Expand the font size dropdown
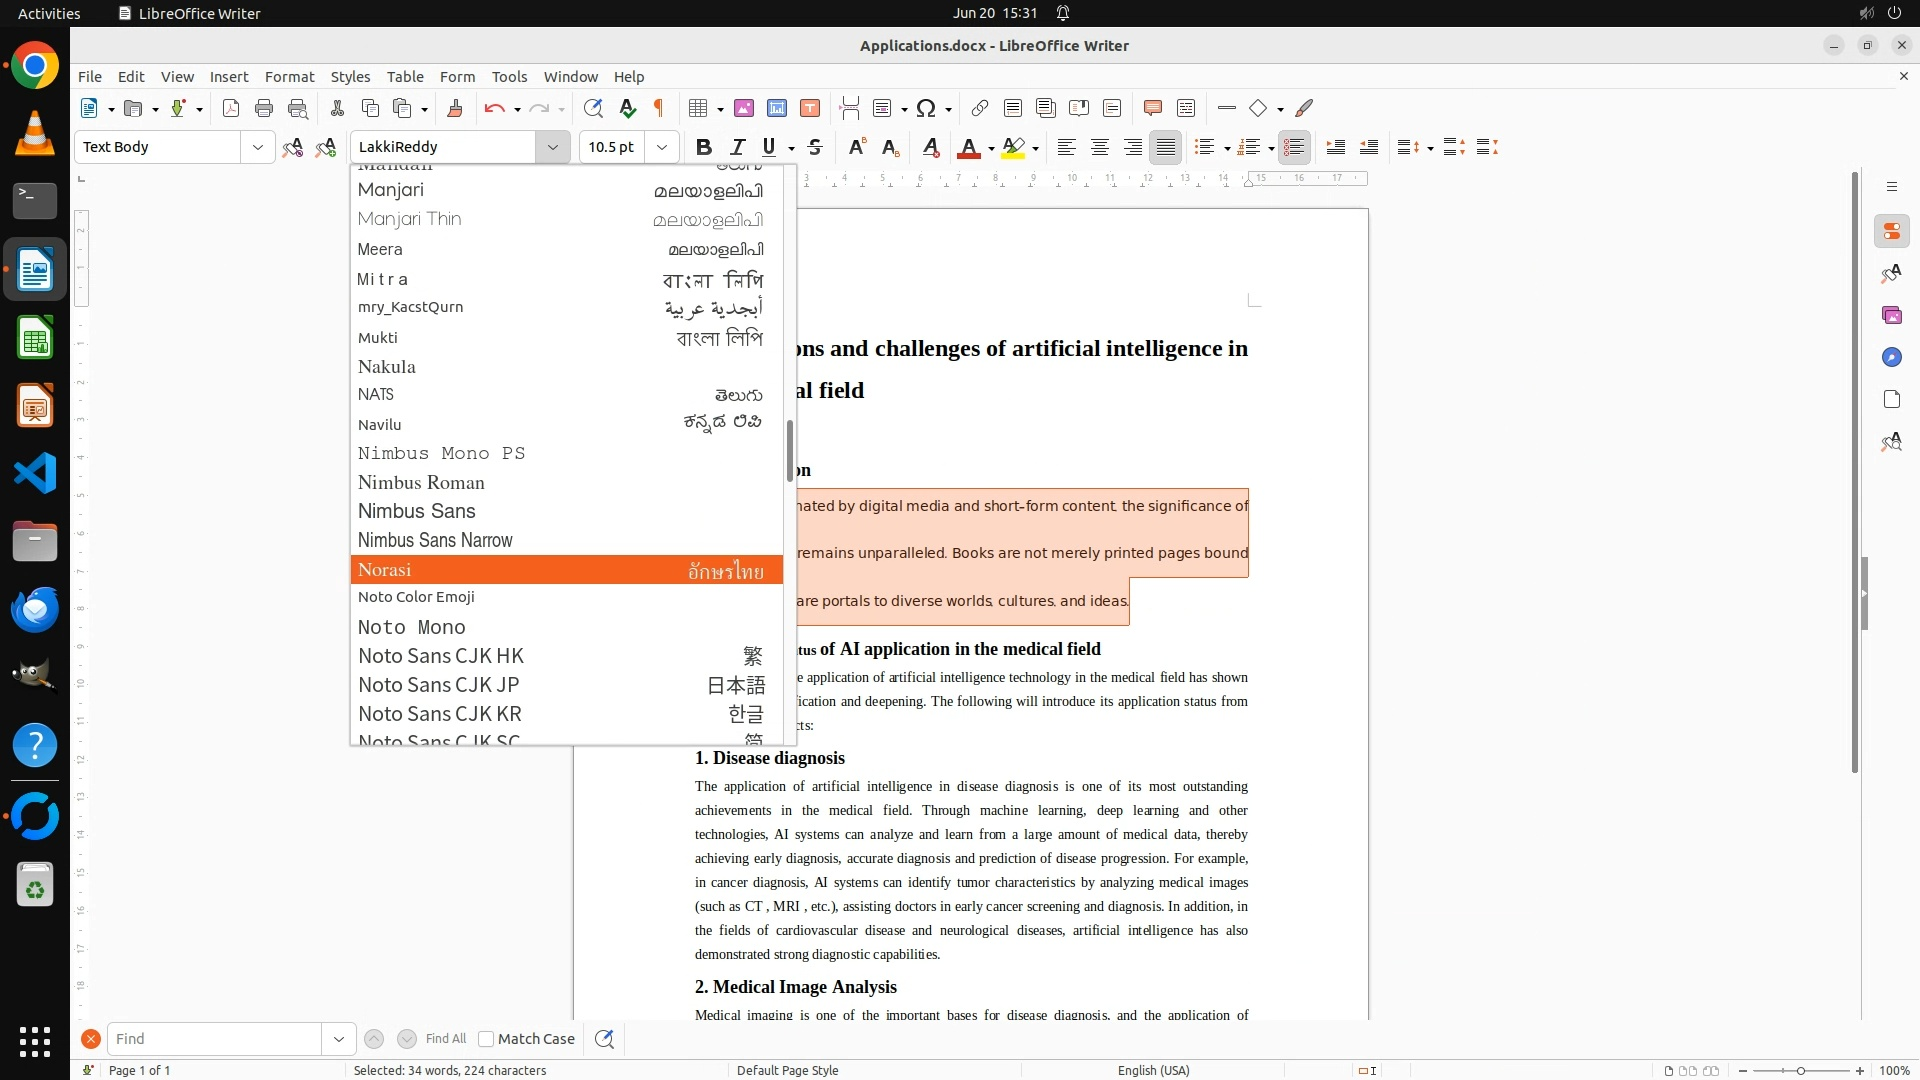This screenshot has height=1080, width=1920. [661, 147]
